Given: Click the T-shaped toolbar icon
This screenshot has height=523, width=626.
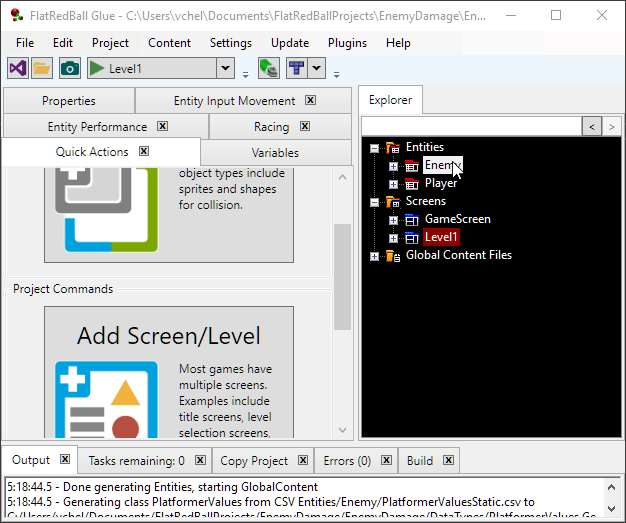Looking at the screenshot, I should 296,68.
